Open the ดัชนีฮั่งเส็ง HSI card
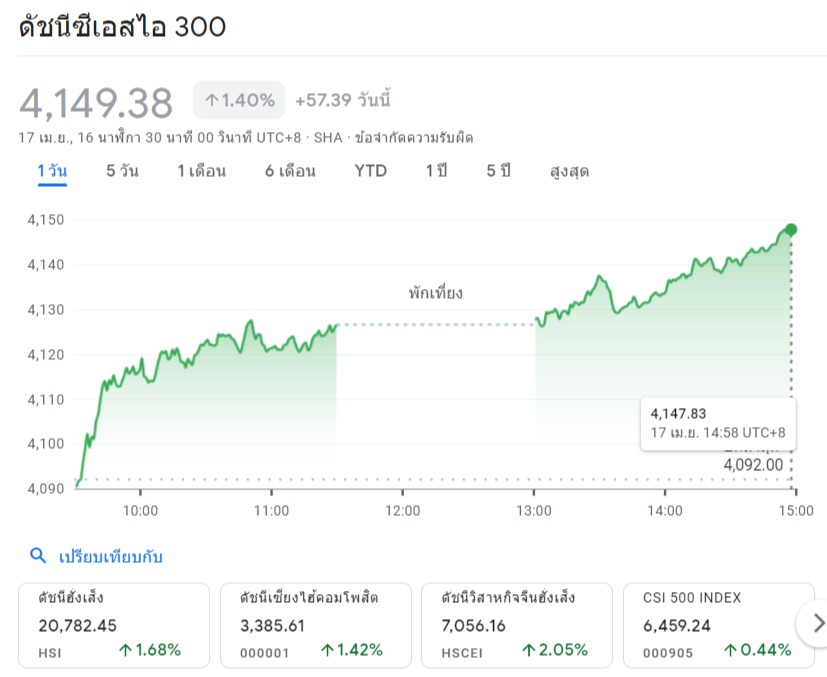This screenshot has width=827, height=677. point(113,625)
